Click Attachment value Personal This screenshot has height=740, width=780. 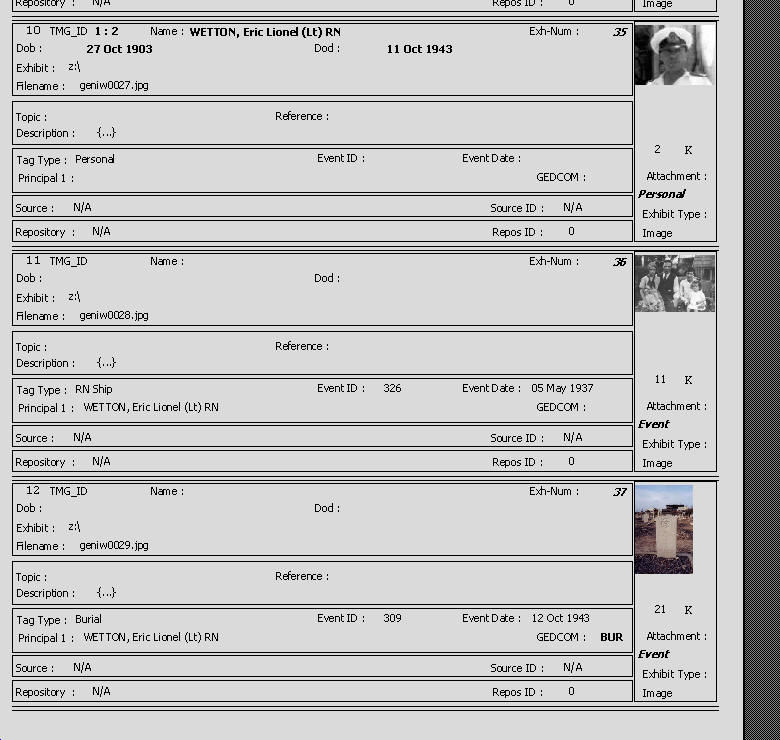point(662,194)
